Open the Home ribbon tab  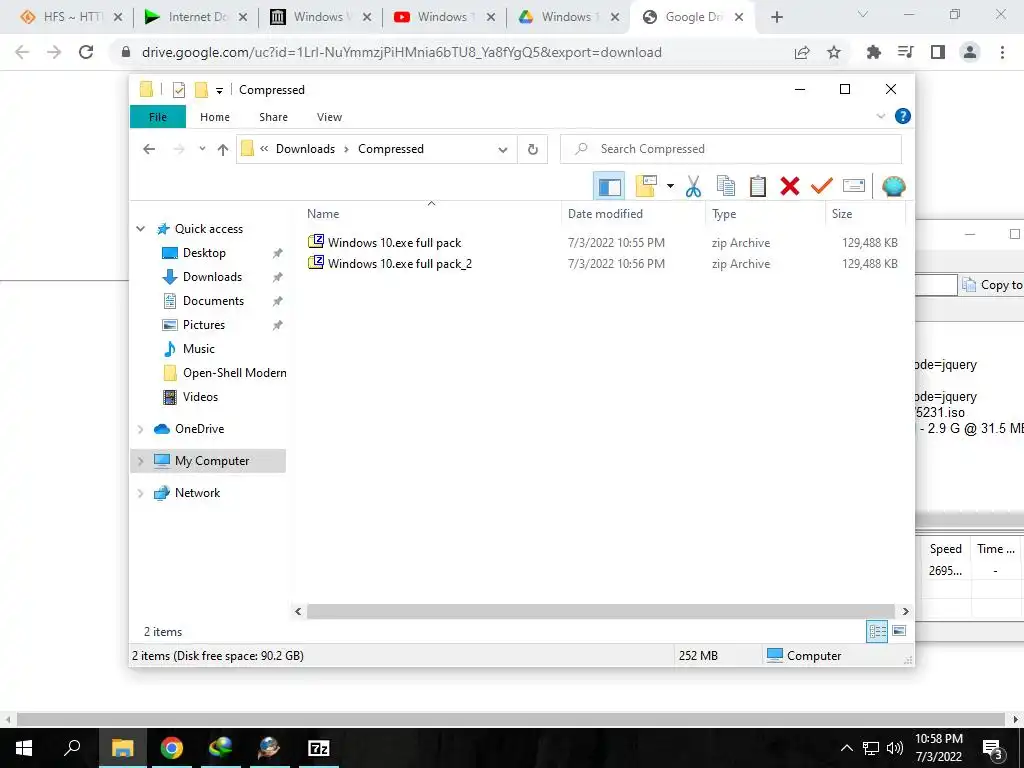coord(215,117)
